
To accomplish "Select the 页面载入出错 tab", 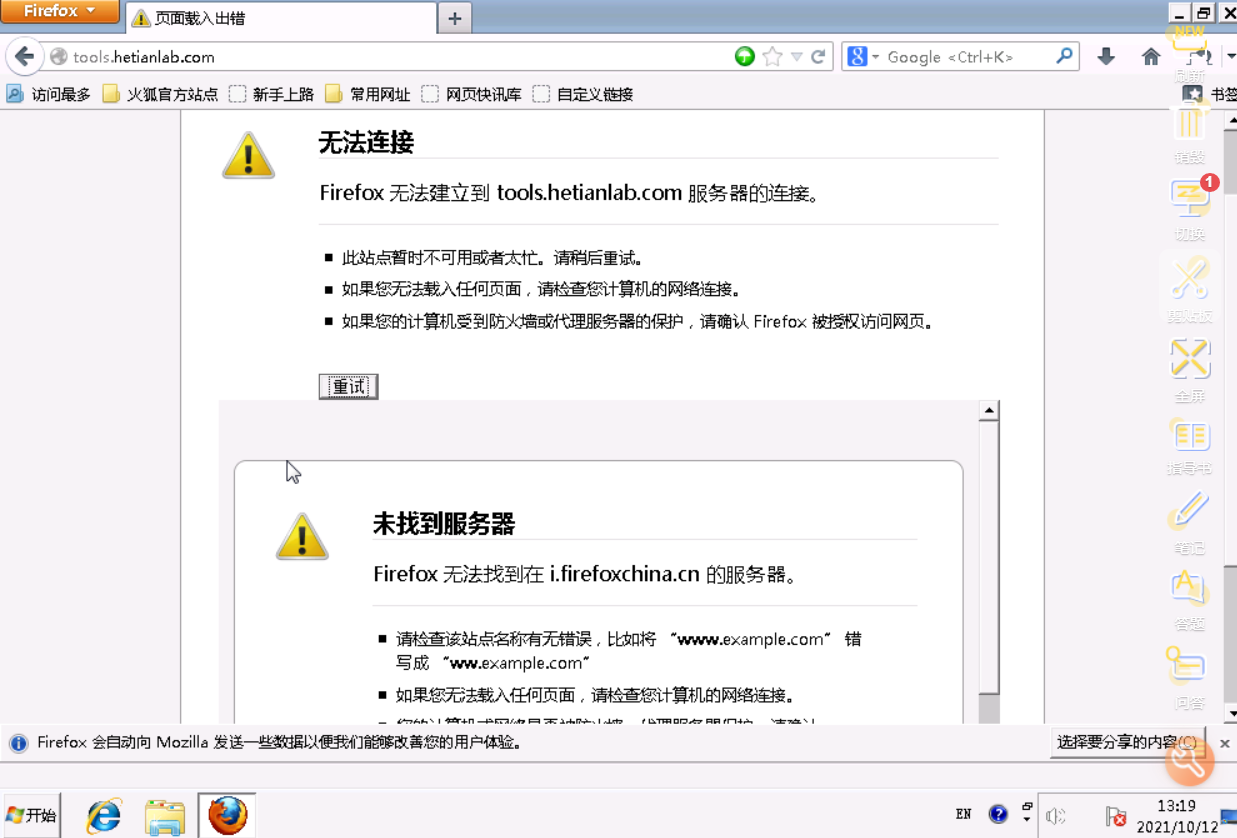I will [281, 18].
